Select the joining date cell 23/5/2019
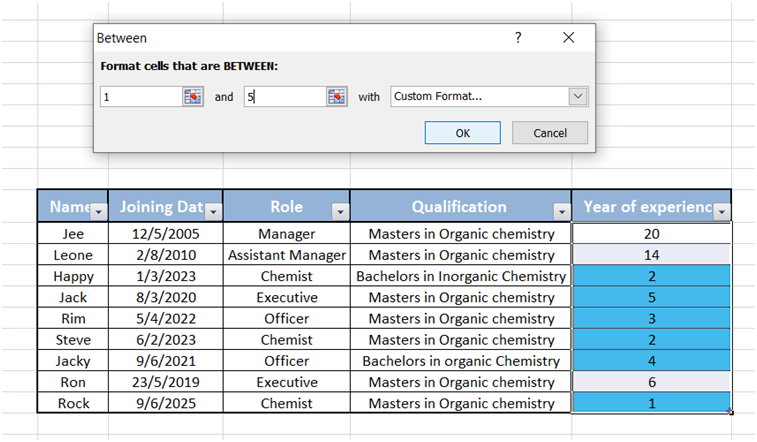The height and width of the screenshot is (442, 757). (166, 382)
